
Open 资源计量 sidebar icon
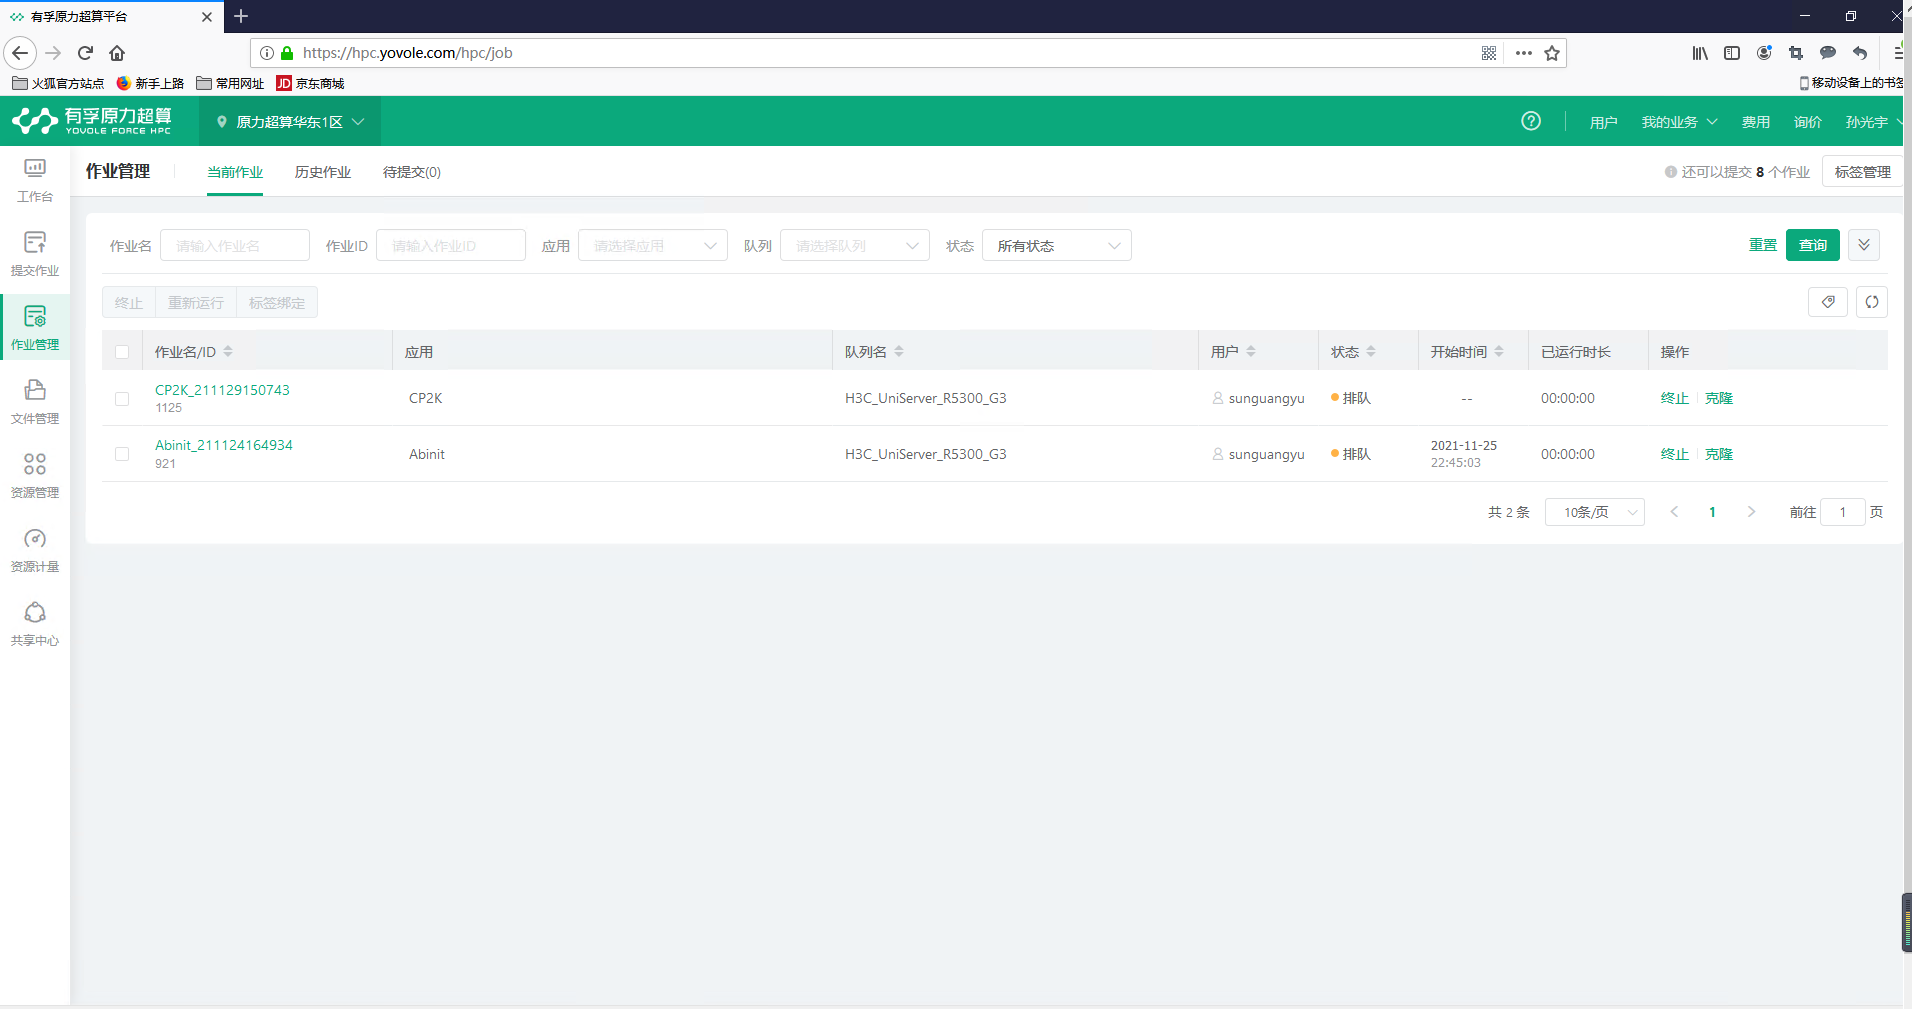[35, 550]
